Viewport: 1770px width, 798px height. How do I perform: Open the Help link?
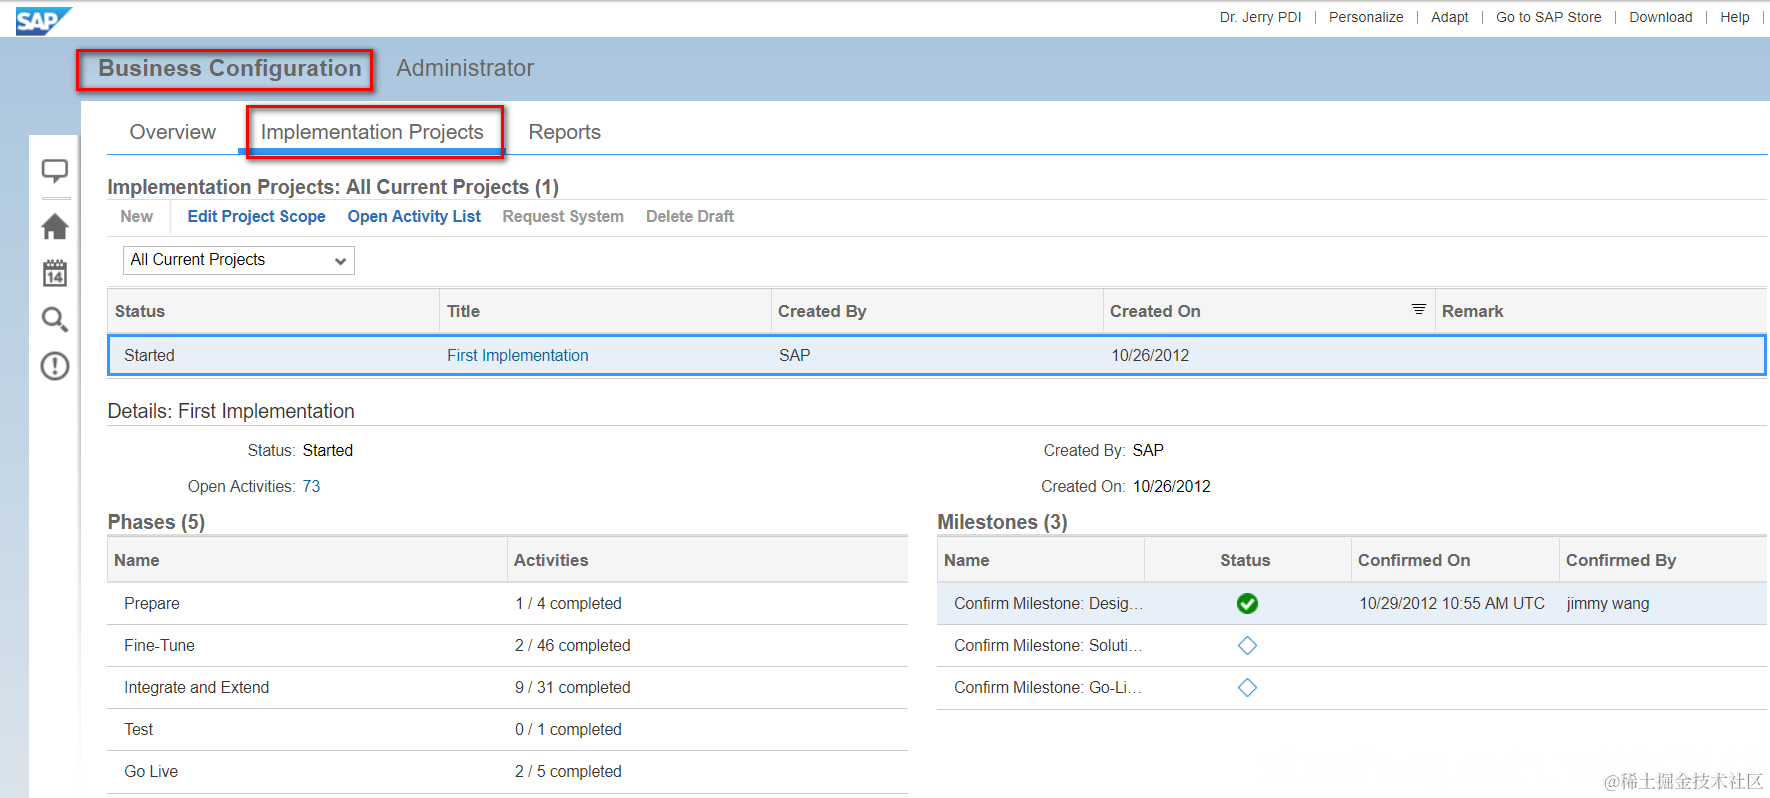tap(1735, 17)
